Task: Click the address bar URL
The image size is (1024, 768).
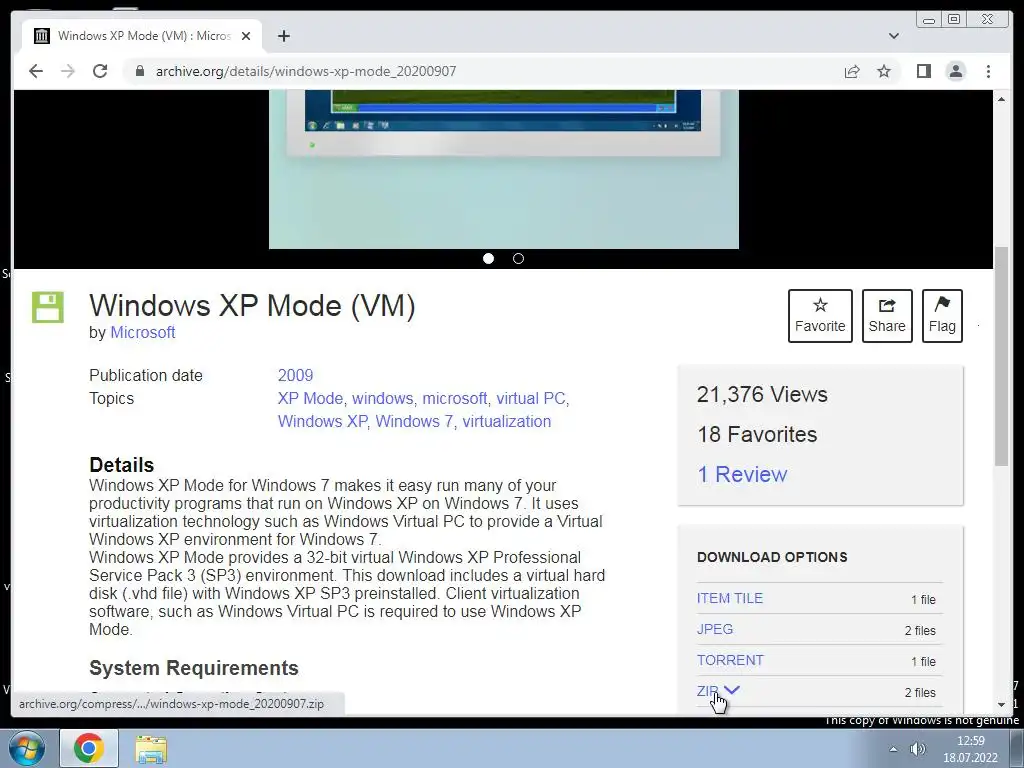Action: tap(306, 71)
